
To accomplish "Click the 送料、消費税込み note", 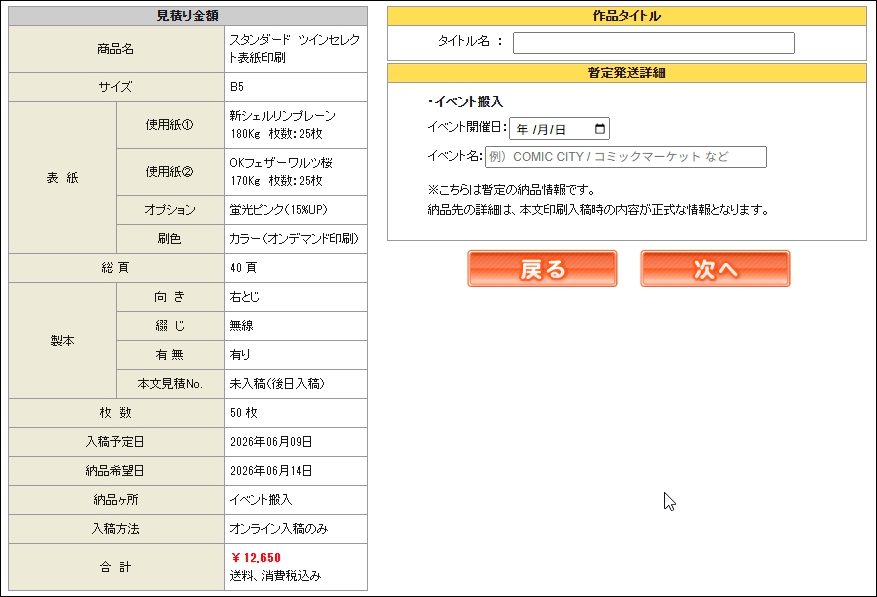I will 275,576.
